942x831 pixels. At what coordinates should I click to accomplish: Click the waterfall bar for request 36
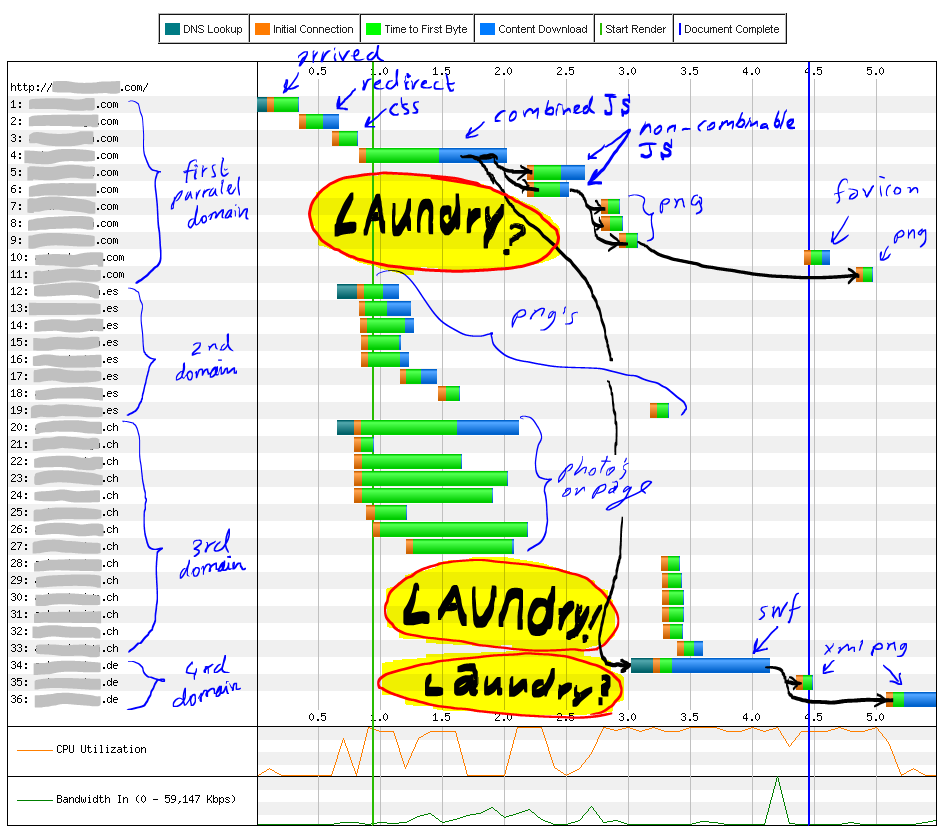[x=911, y=699]
